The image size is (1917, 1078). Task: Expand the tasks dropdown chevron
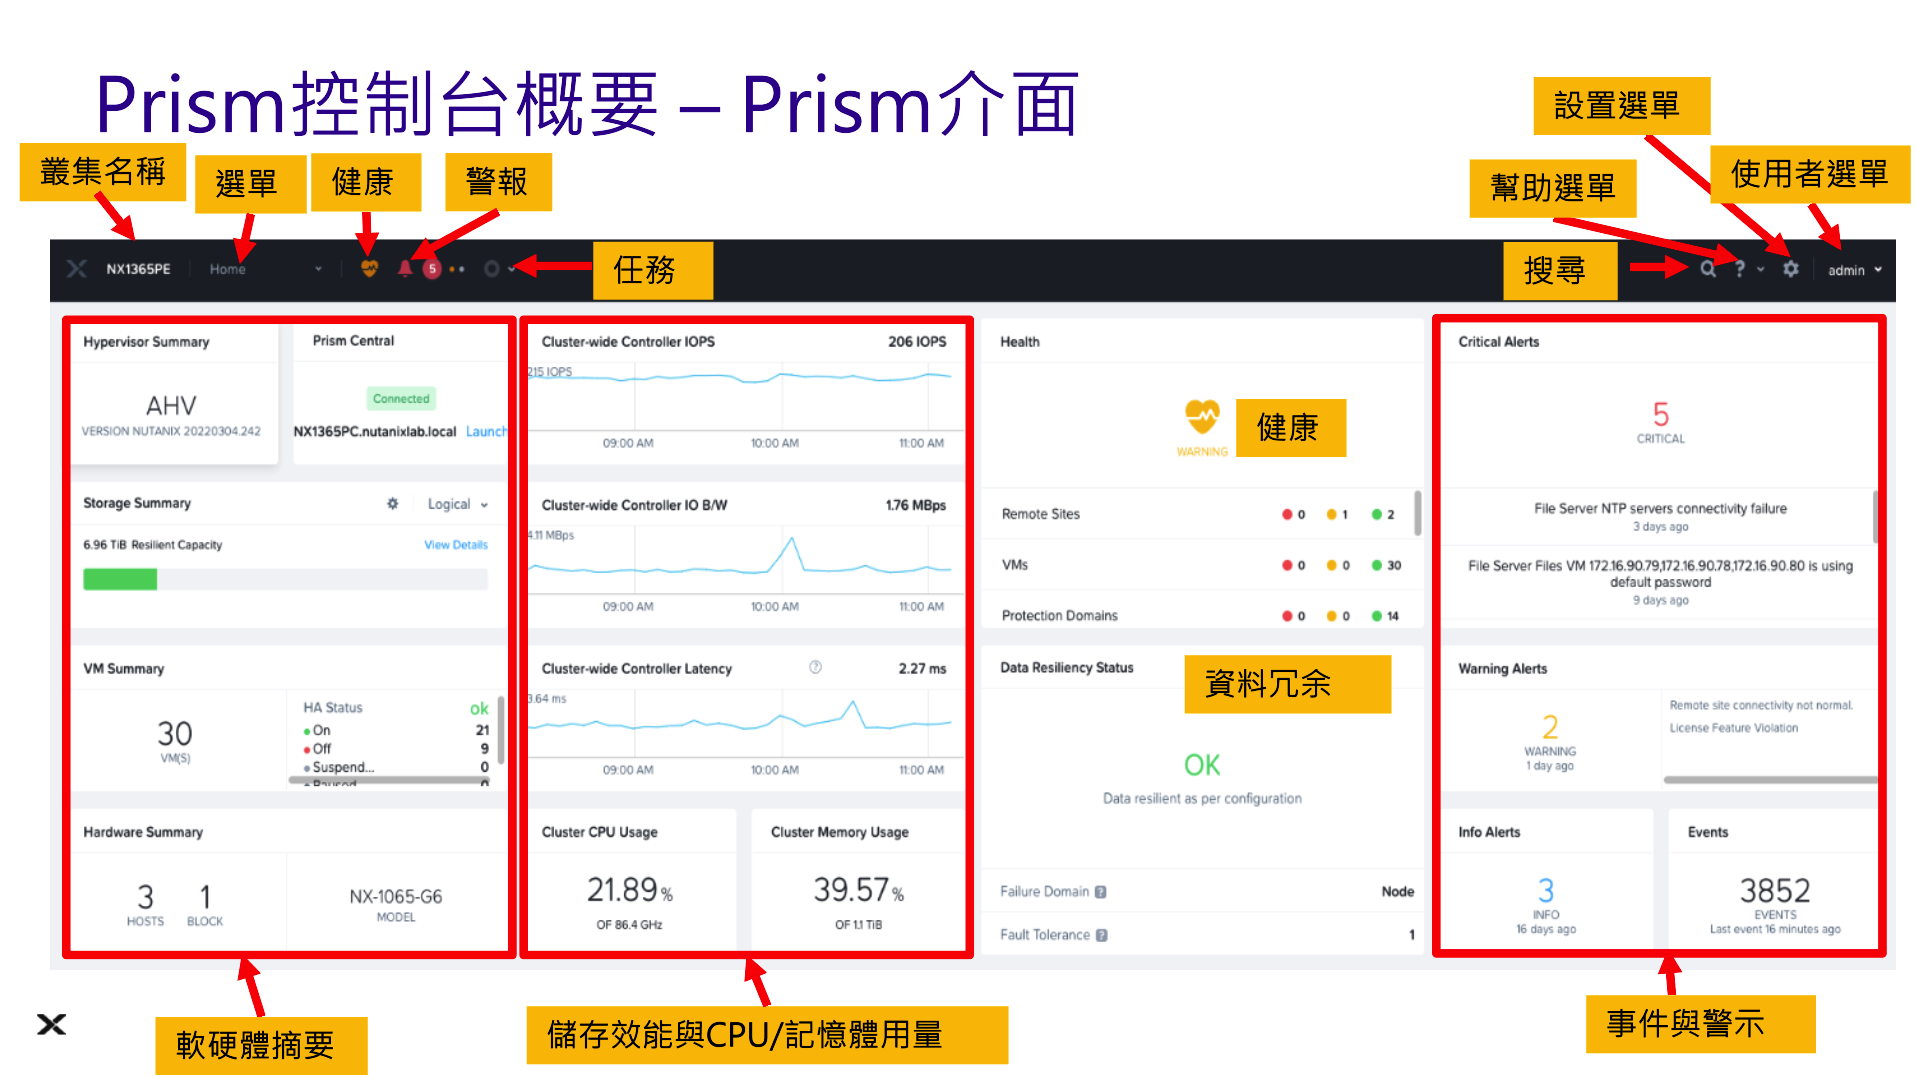coord(512,269)
